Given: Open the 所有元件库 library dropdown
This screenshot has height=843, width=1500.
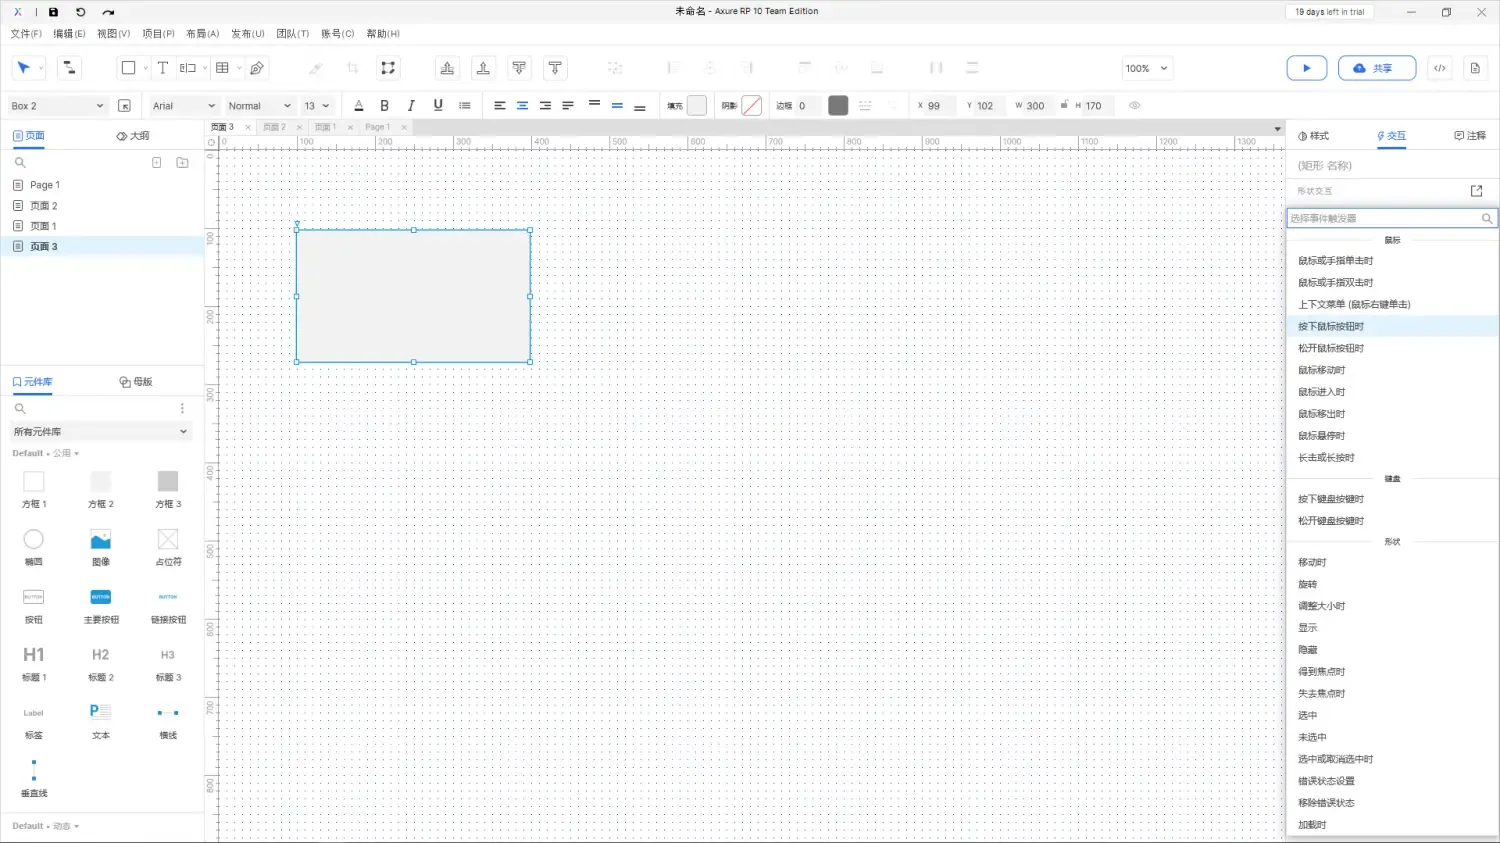Looking at the screenshot, I should (x=100, y=432).
